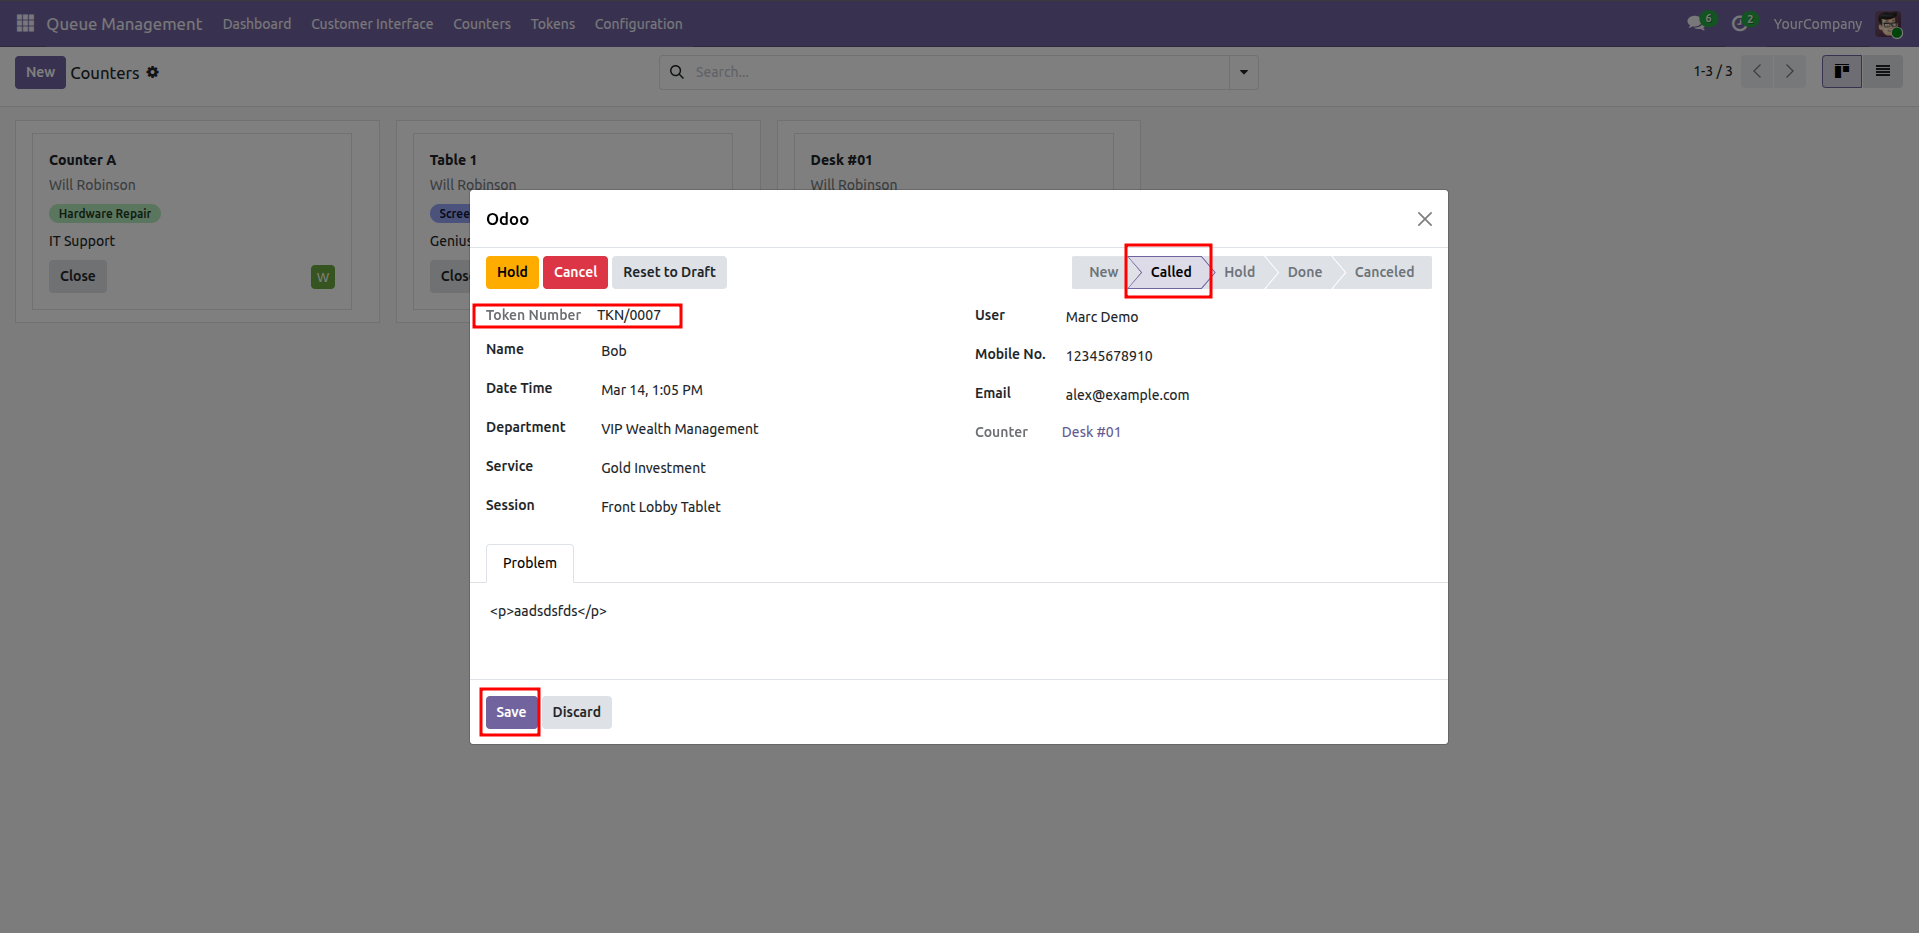1919x933 pixels.
Task: Open the activities clock icon
Action: 1742,23
